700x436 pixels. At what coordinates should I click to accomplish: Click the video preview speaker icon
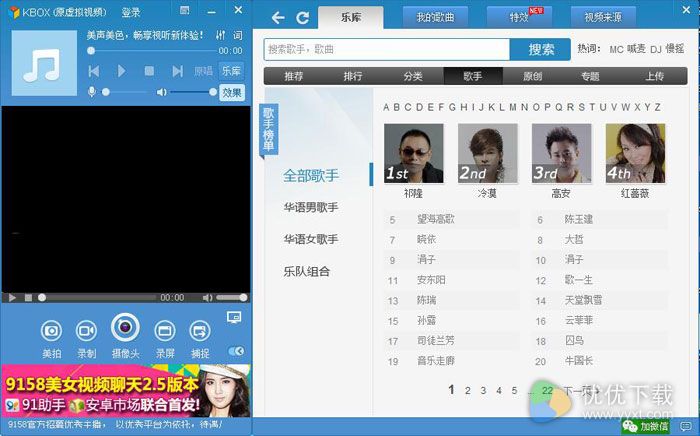click(x=207, y=297)
